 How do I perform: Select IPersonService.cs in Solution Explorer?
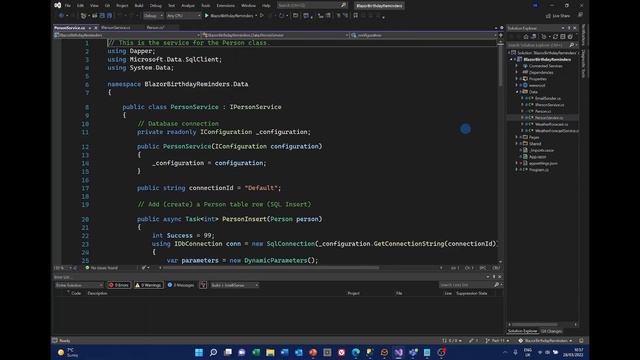549,105
